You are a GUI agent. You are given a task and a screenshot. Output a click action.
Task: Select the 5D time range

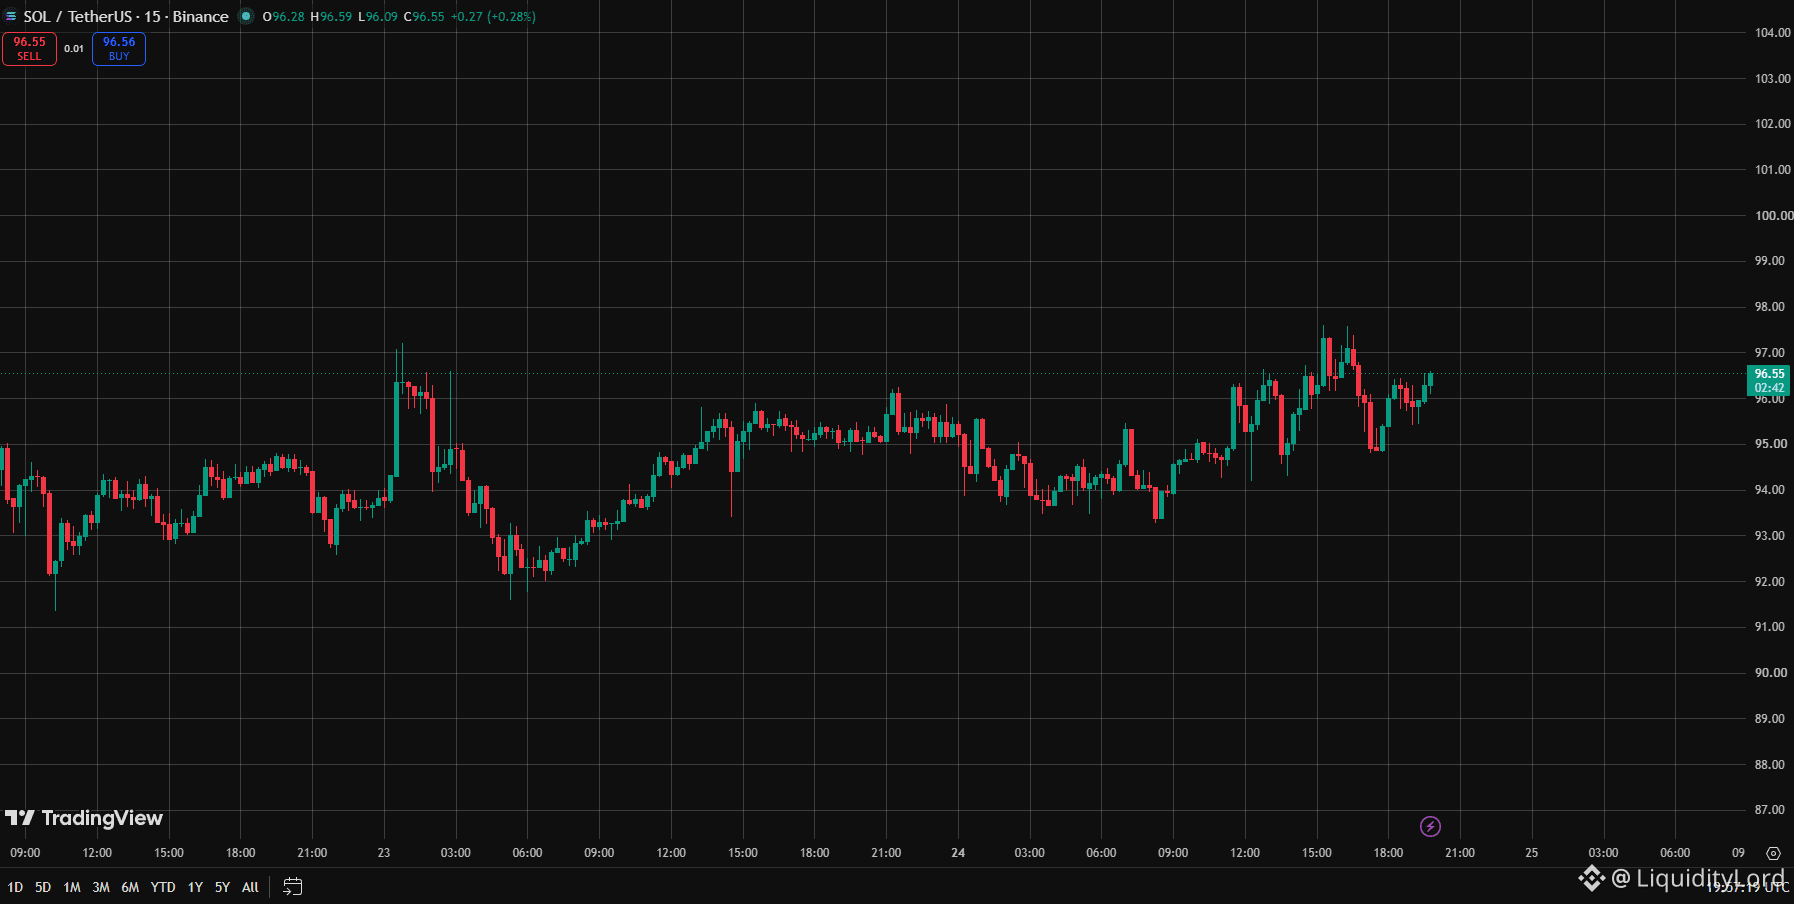(43, 887)
